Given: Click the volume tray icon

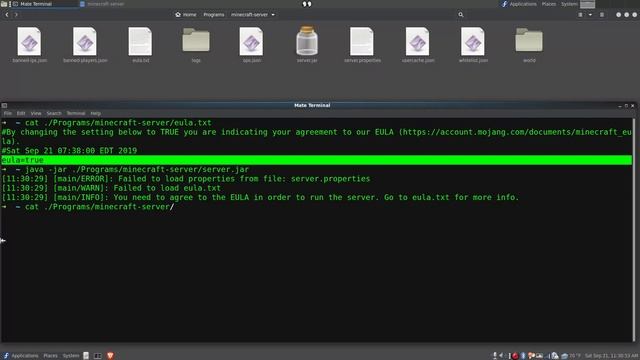Looking at the screenshot, I should (x=502, y=356).
